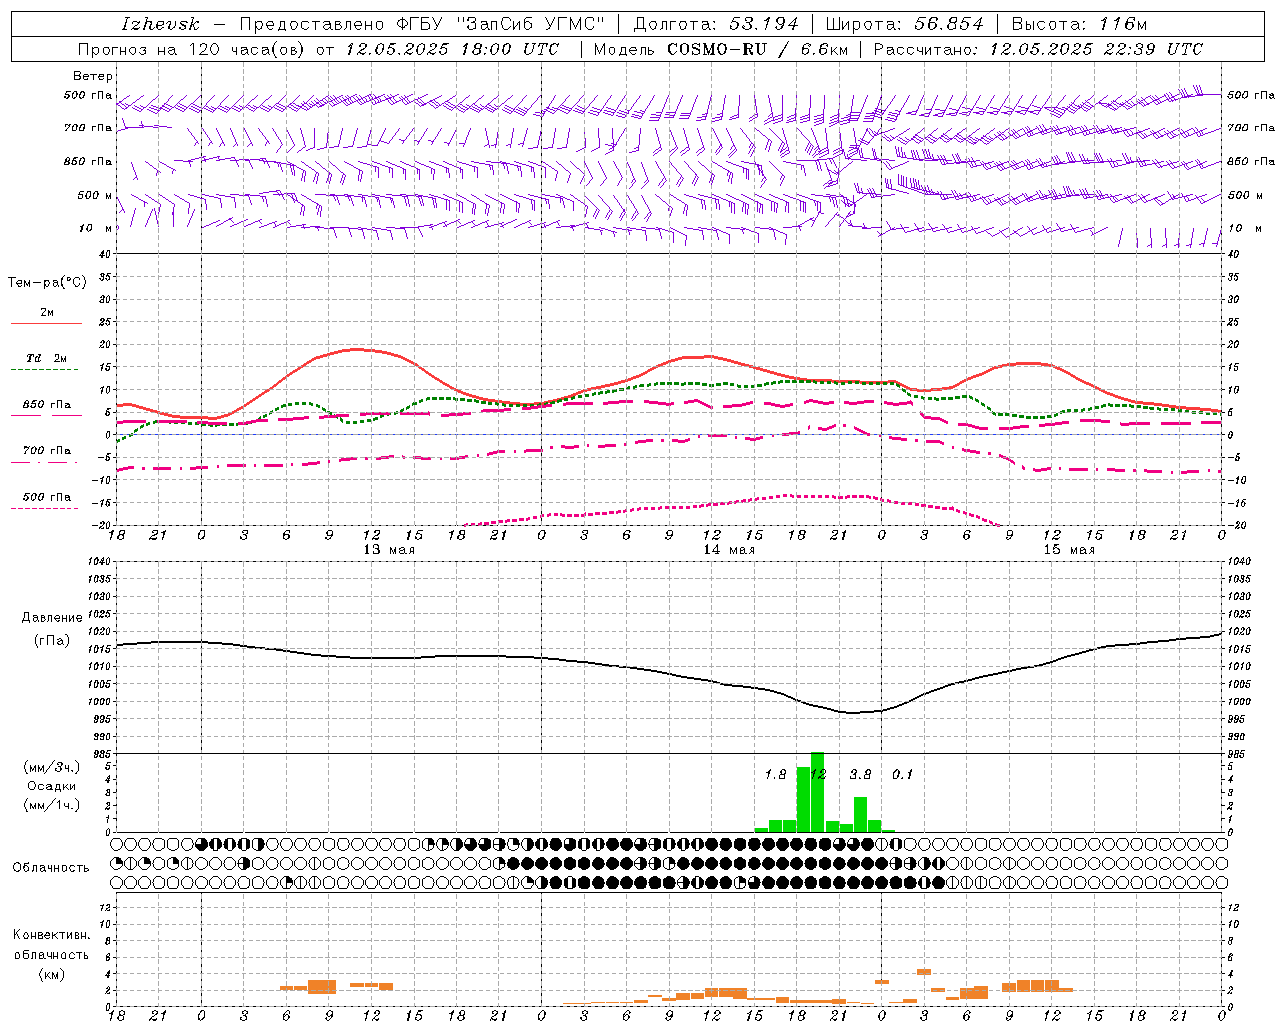Click the (мм/1ч.) precipitation unit label
This screenshot has width=1280, height=1024.
51,804
